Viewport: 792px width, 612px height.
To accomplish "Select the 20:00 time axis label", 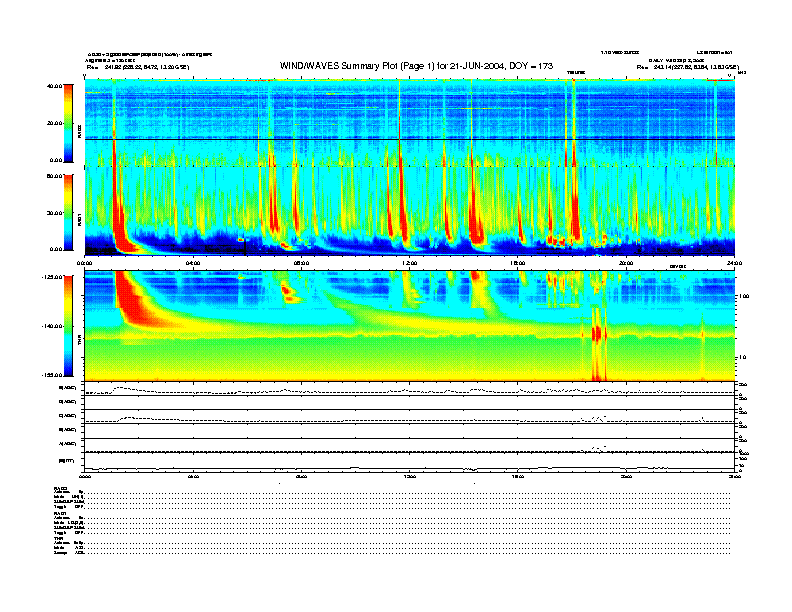I will (626, 264).
